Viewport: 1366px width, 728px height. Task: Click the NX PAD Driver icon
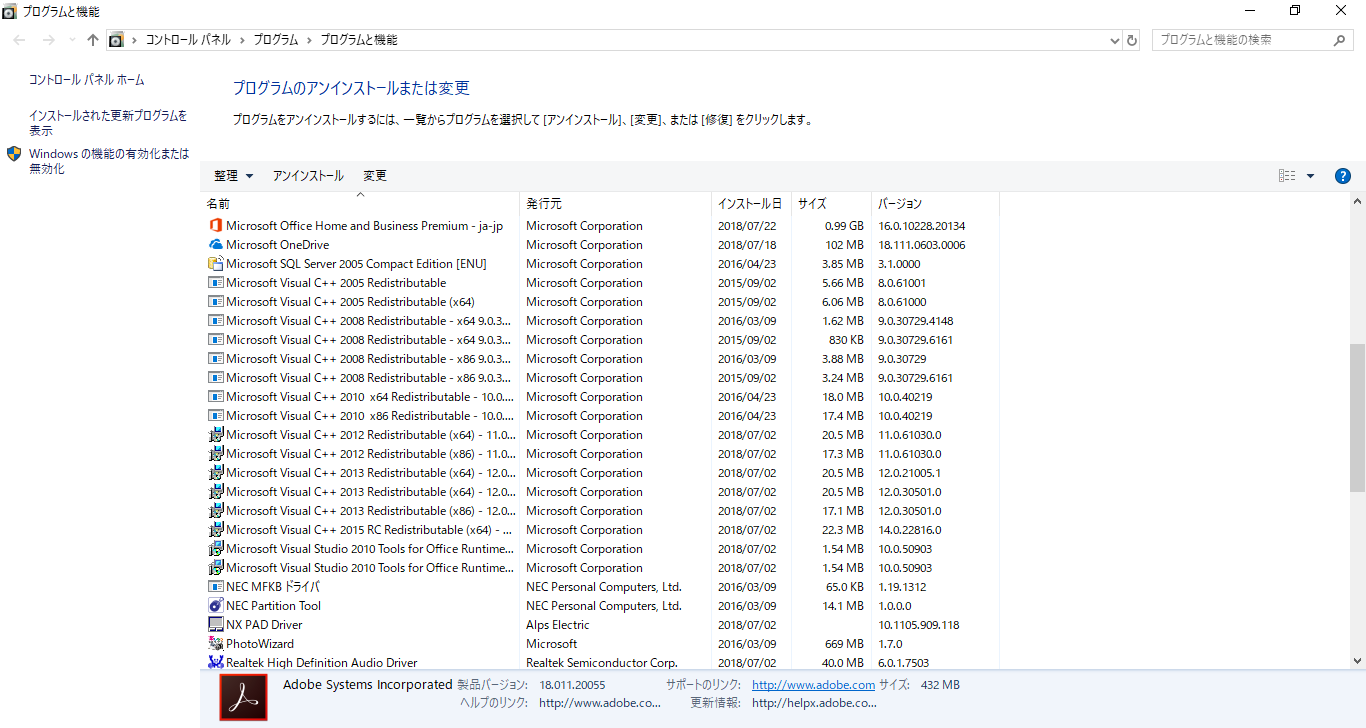pyautogui.click(x=215, y=625)
